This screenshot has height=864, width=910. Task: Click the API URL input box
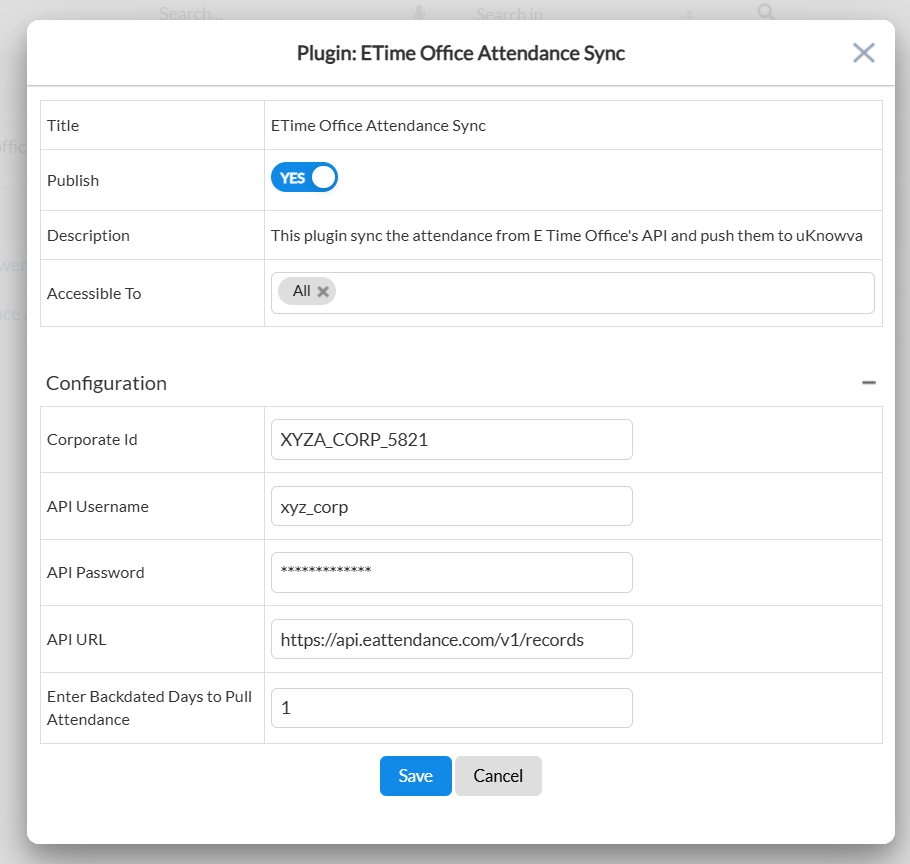click(451, 639)
